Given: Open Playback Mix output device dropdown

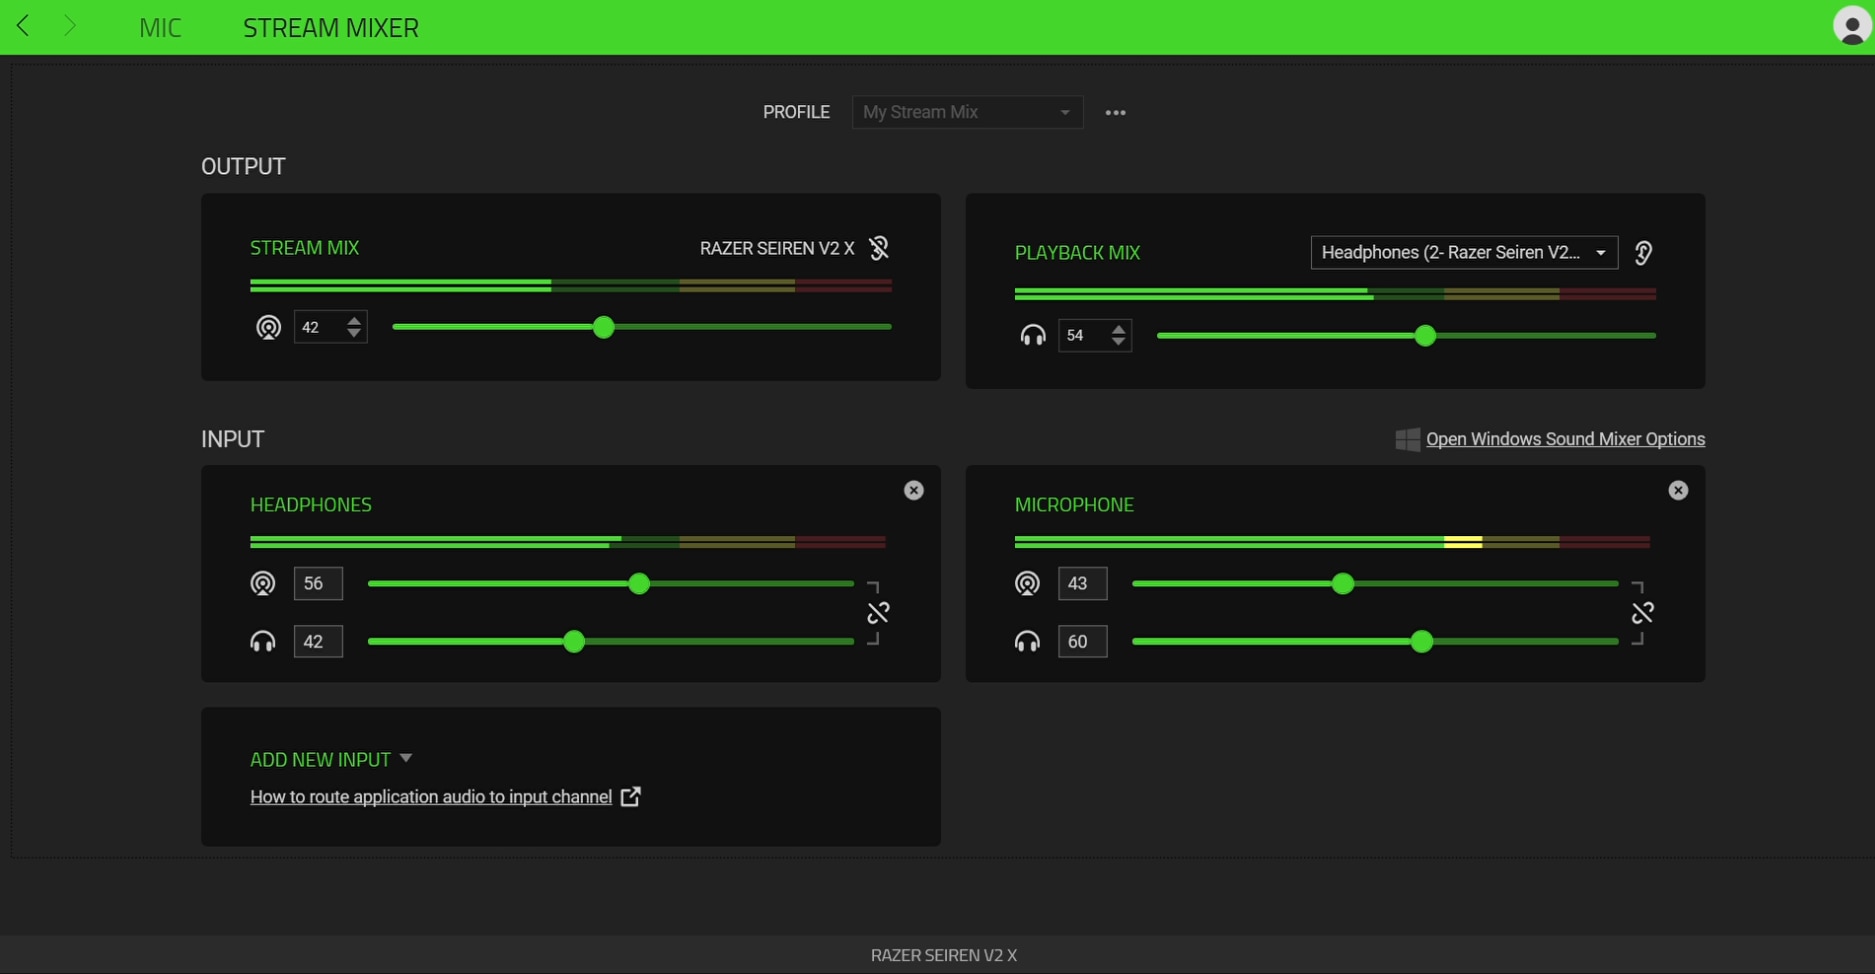Looking at the screenshot, I should click(x=1463, y=253).
